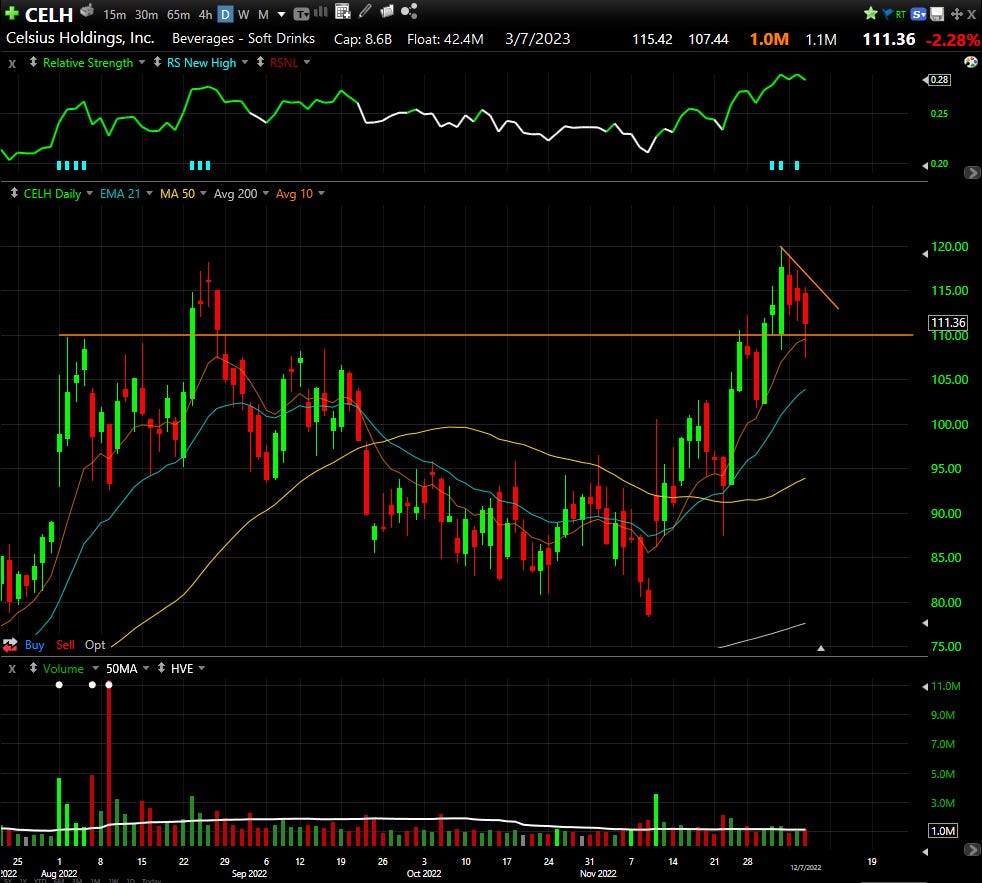Click the 1.0M volume marker on axis
The image size is (982, 883).
click(943, 831)
